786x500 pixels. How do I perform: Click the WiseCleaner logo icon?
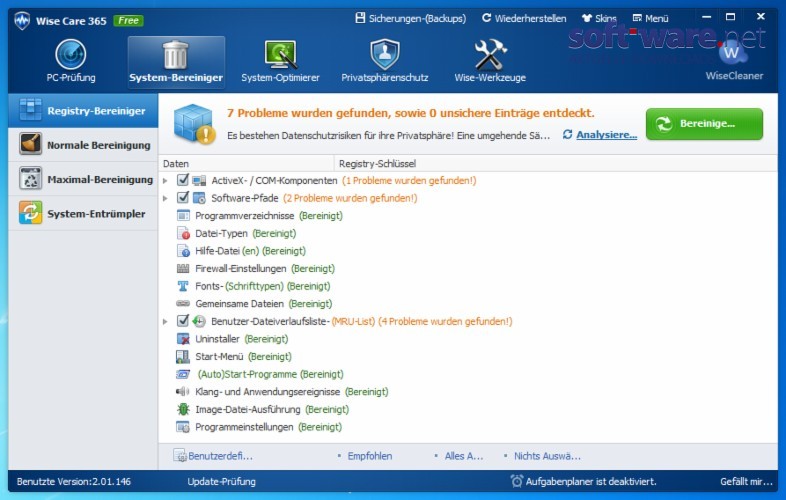point(732,53)
